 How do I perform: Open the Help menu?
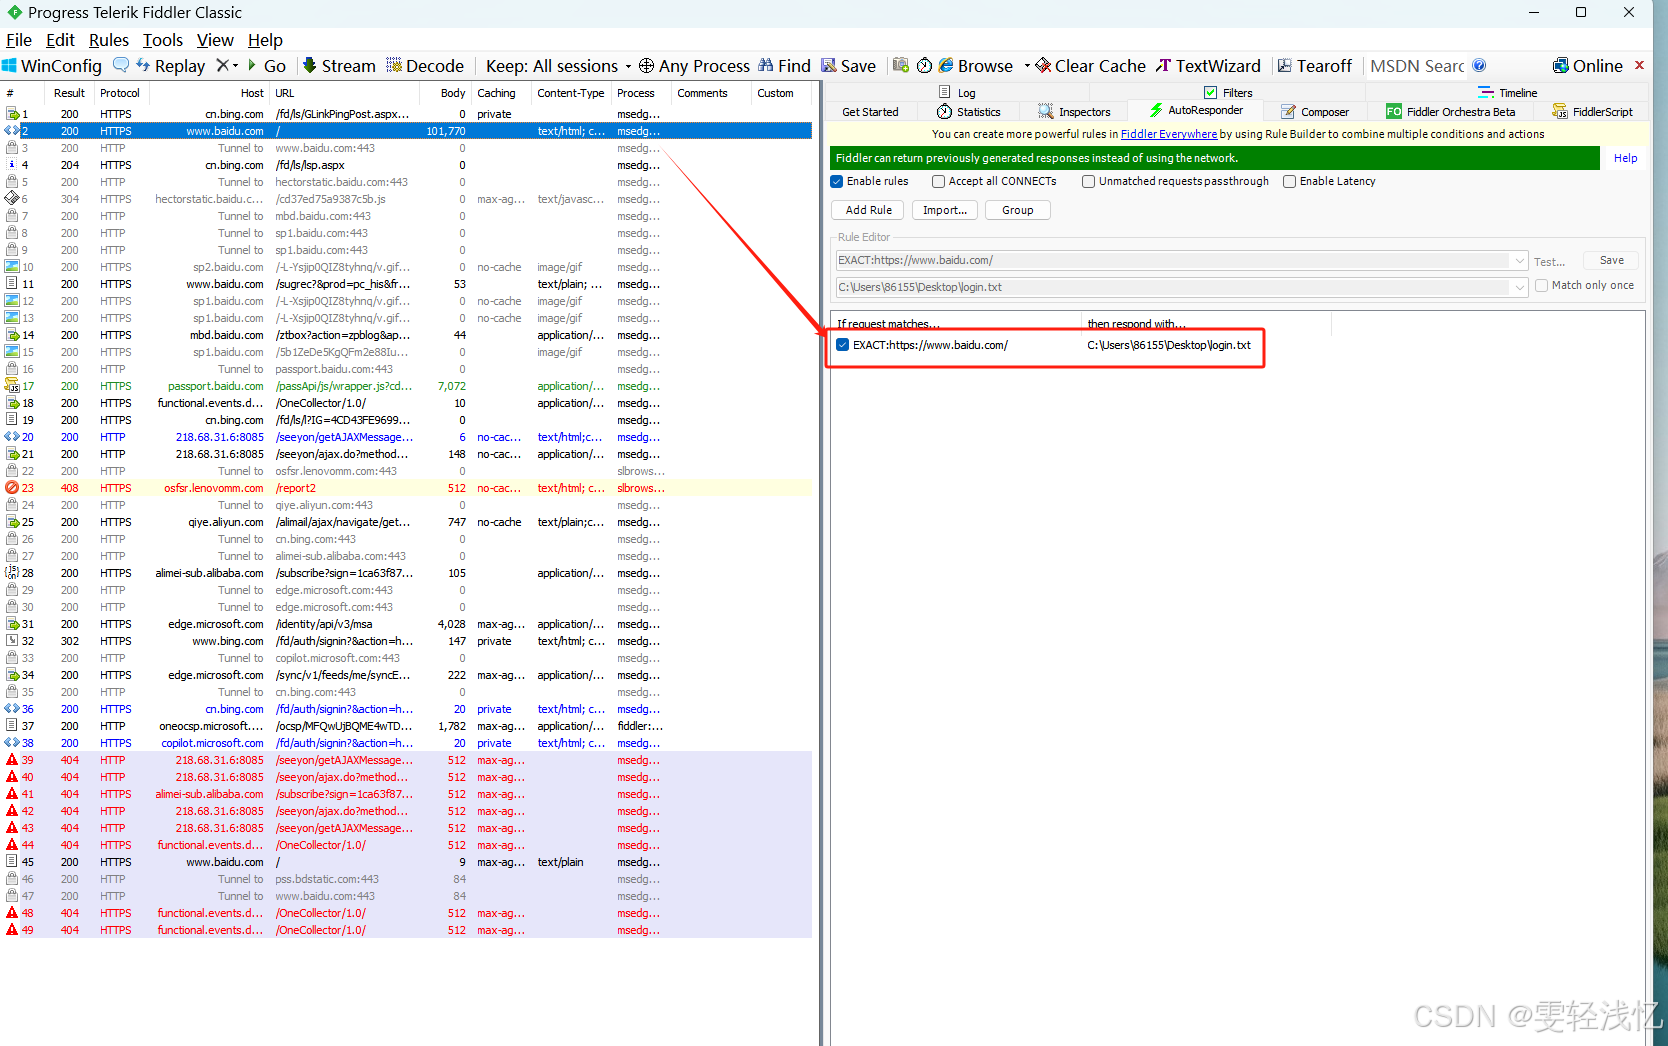265,40
